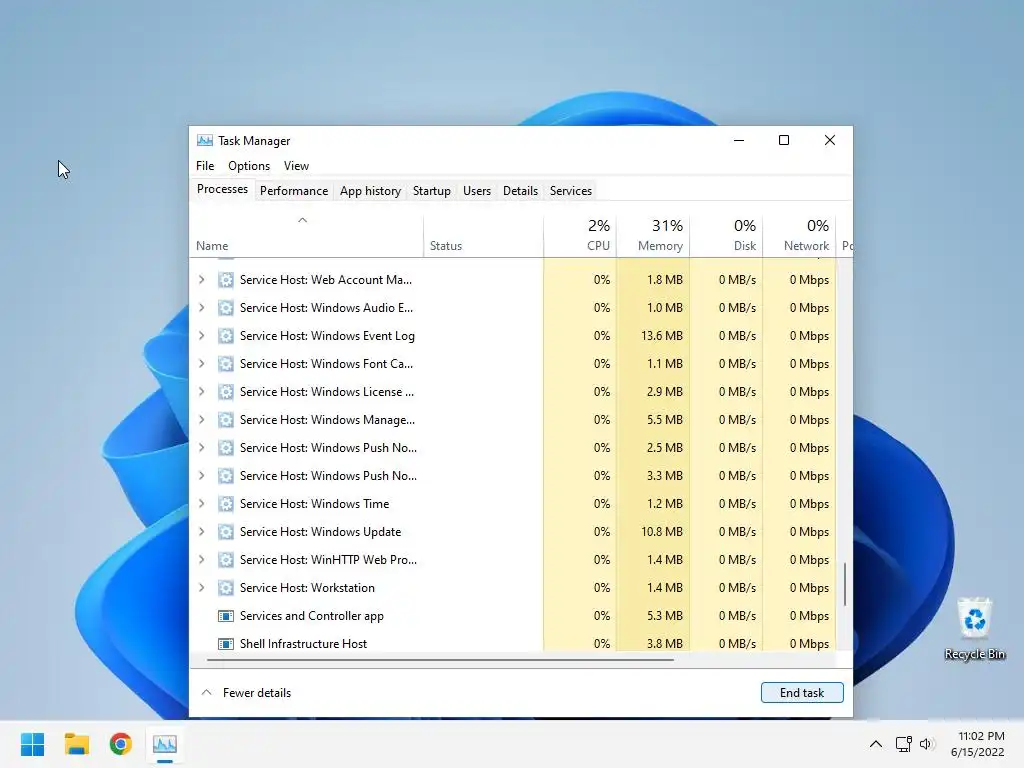Screen dimensions: 1024x768
Task: Click Services and Controller app icon
Action: 225,616
